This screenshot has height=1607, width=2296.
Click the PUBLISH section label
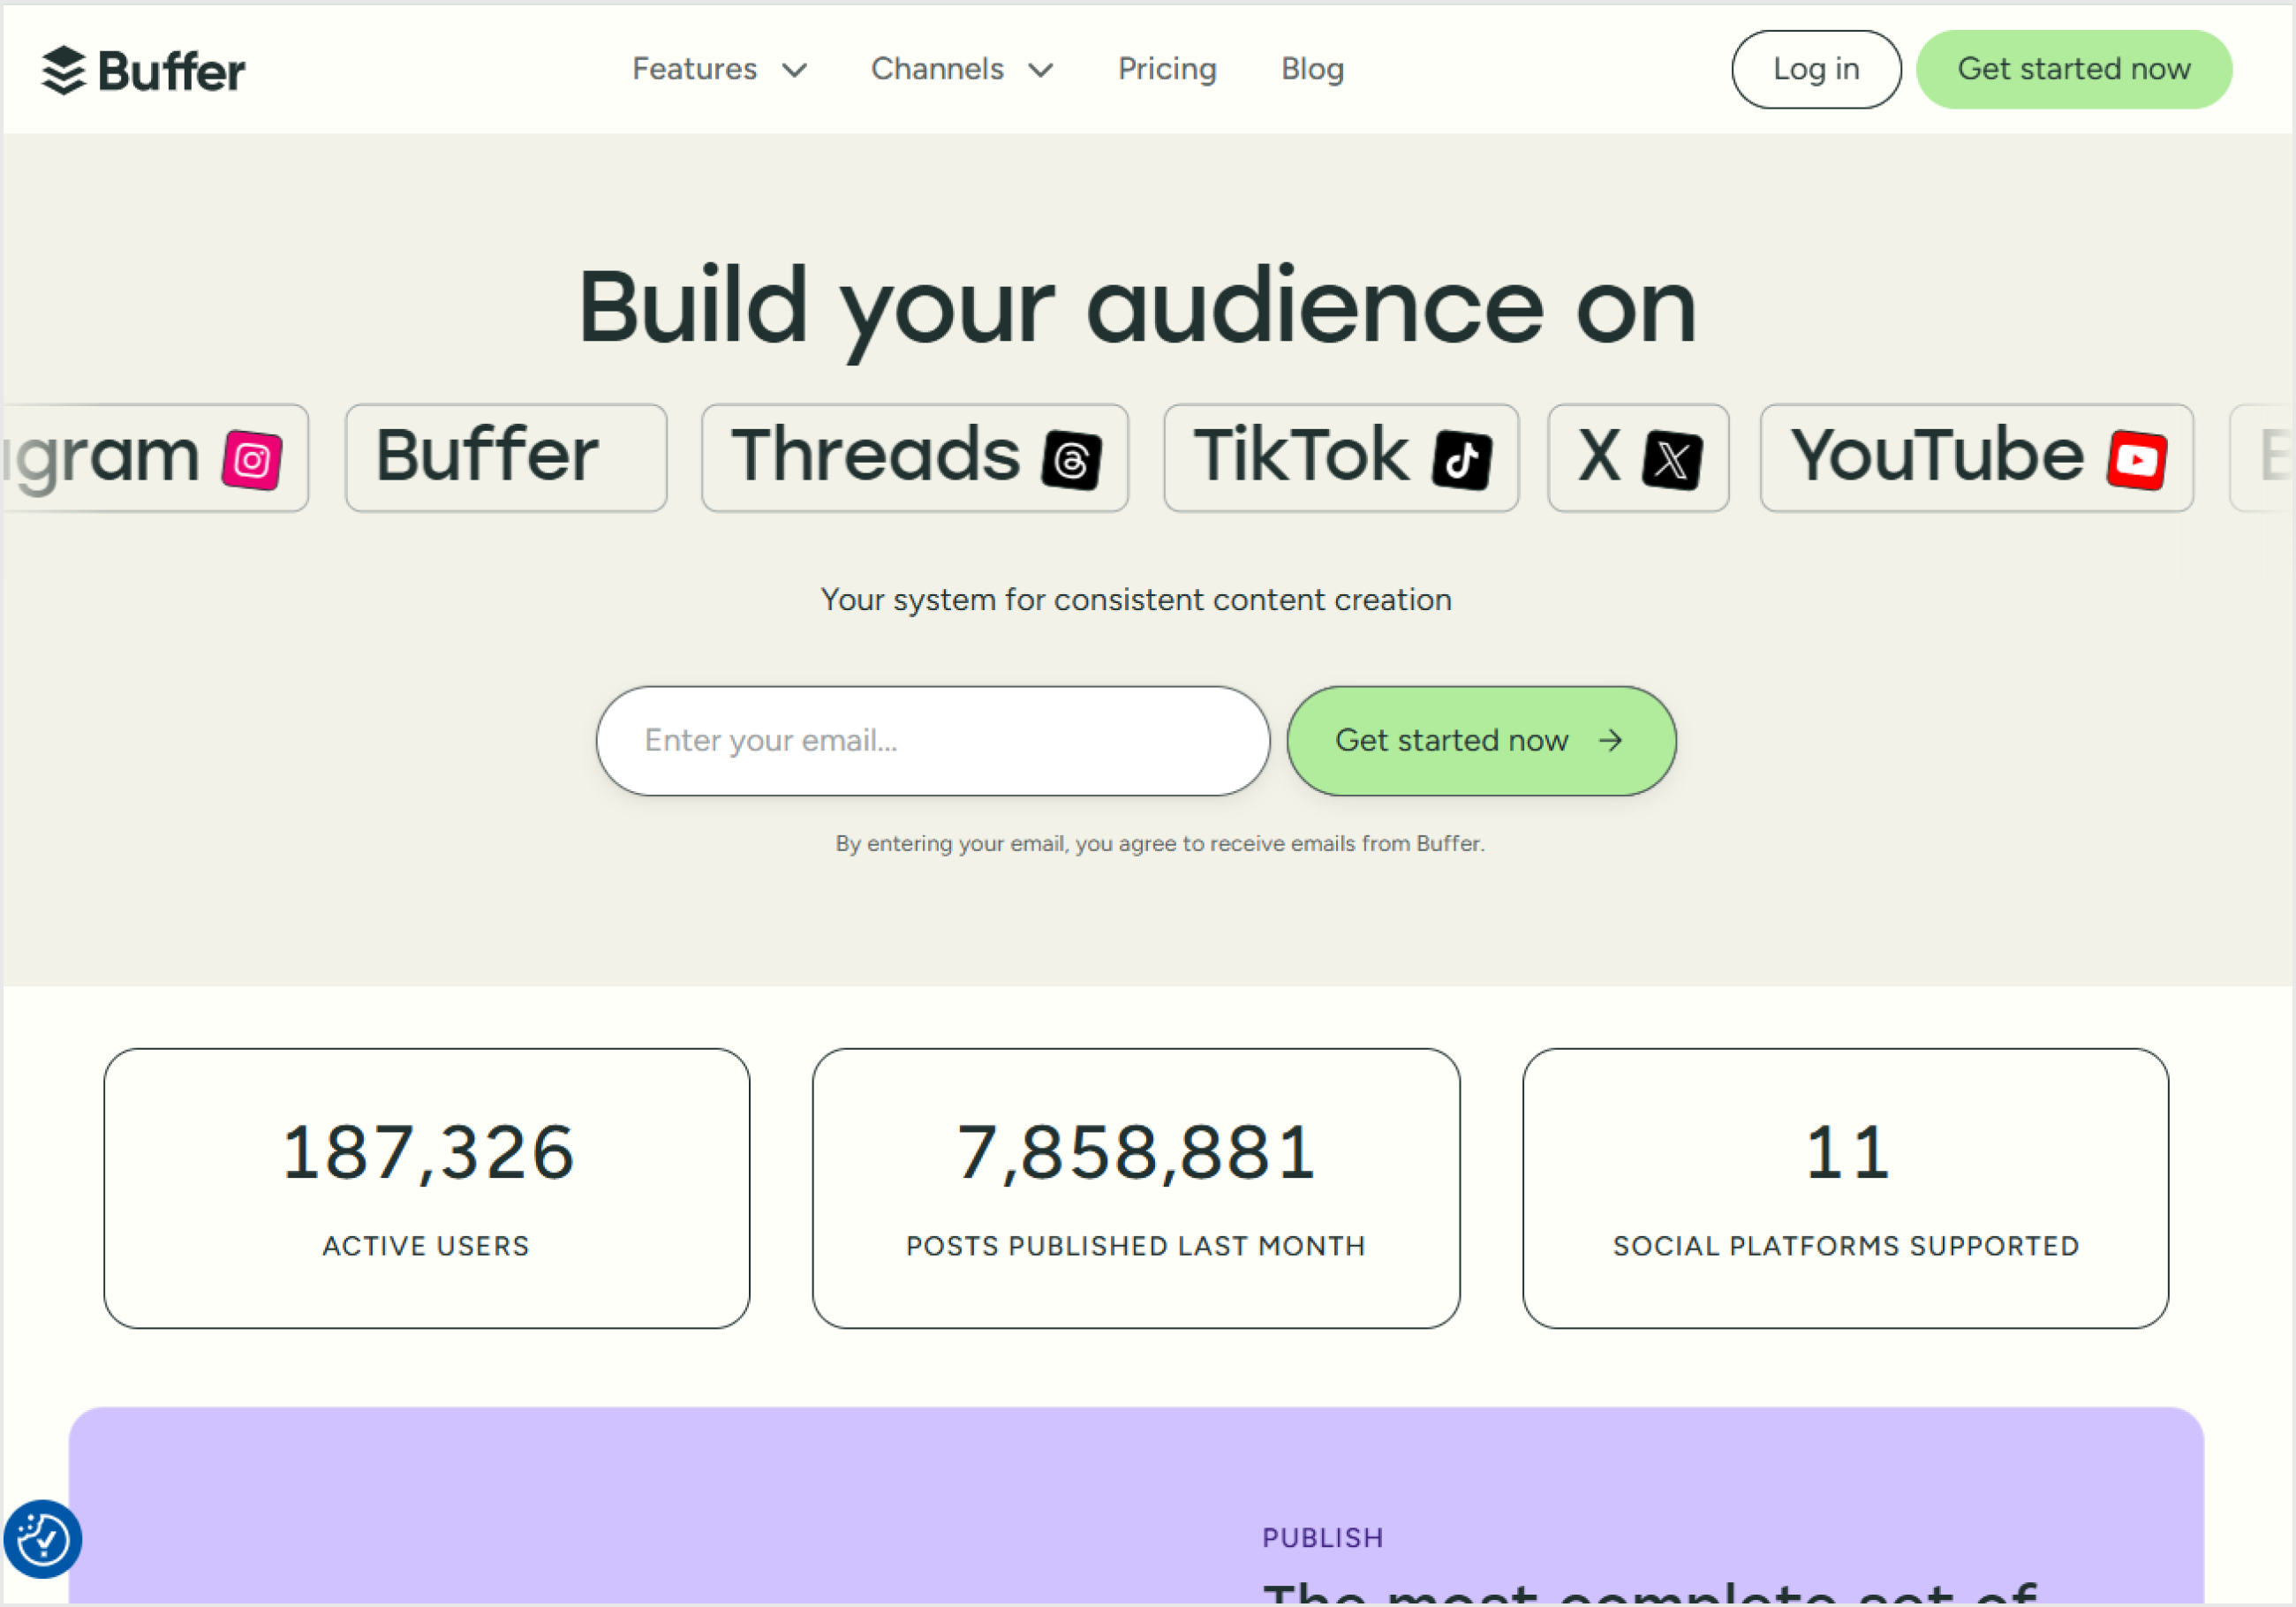[1323, 1538]
